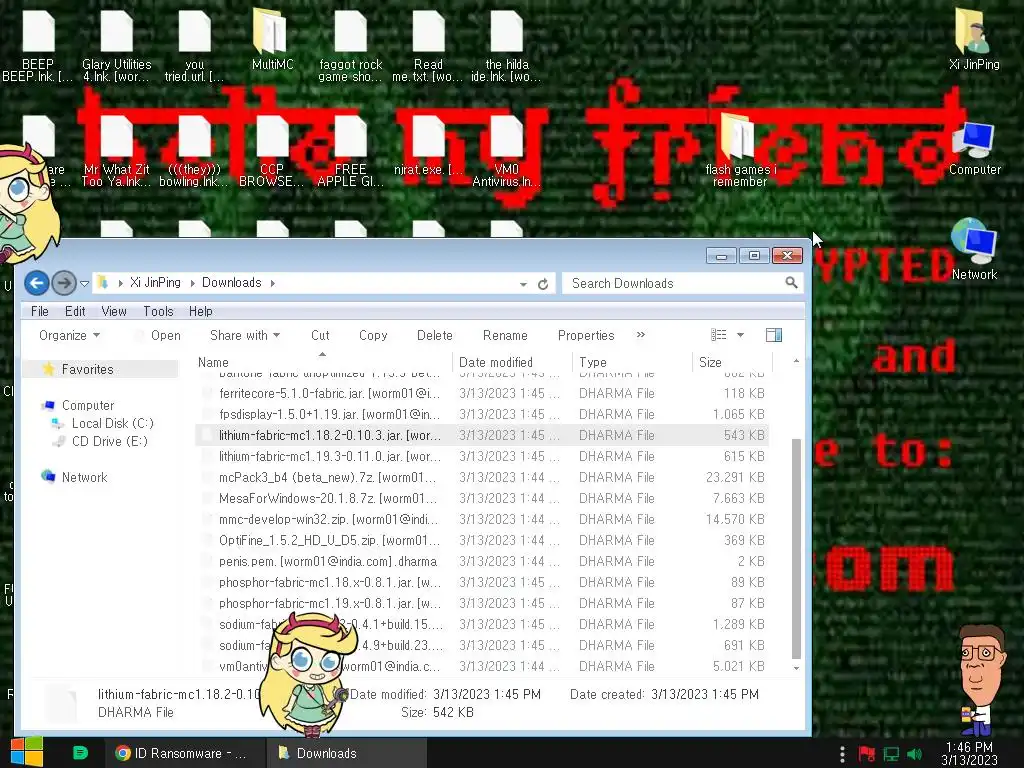Open Xi JinPing desktop folder icon

(x=974, y=39)
